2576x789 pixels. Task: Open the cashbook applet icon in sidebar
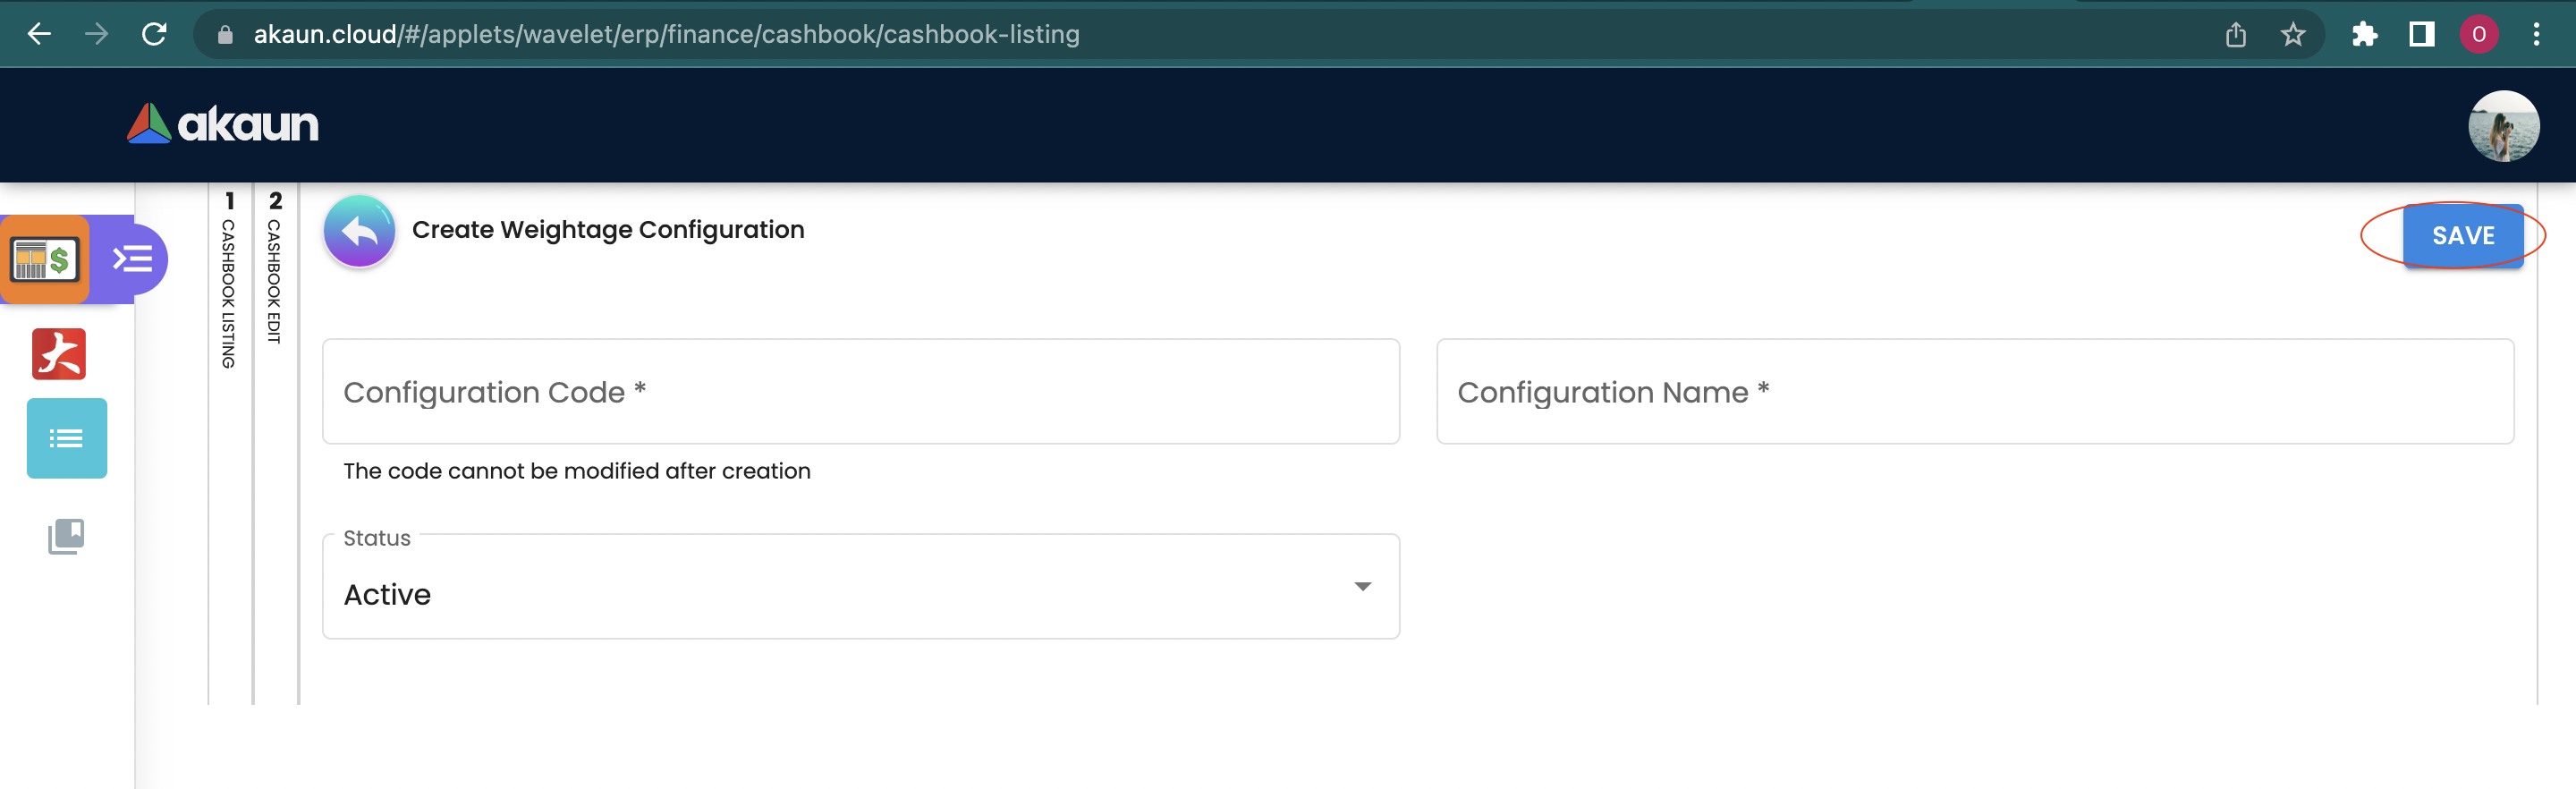(x=45, y=260)
